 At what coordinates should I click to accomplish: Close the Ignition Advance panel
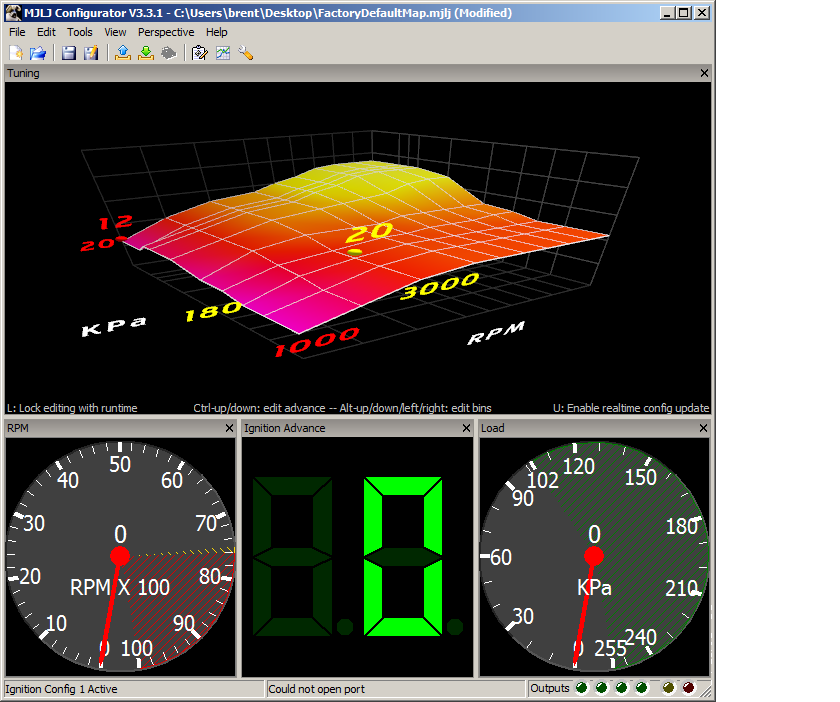click(x=466, y=428)
